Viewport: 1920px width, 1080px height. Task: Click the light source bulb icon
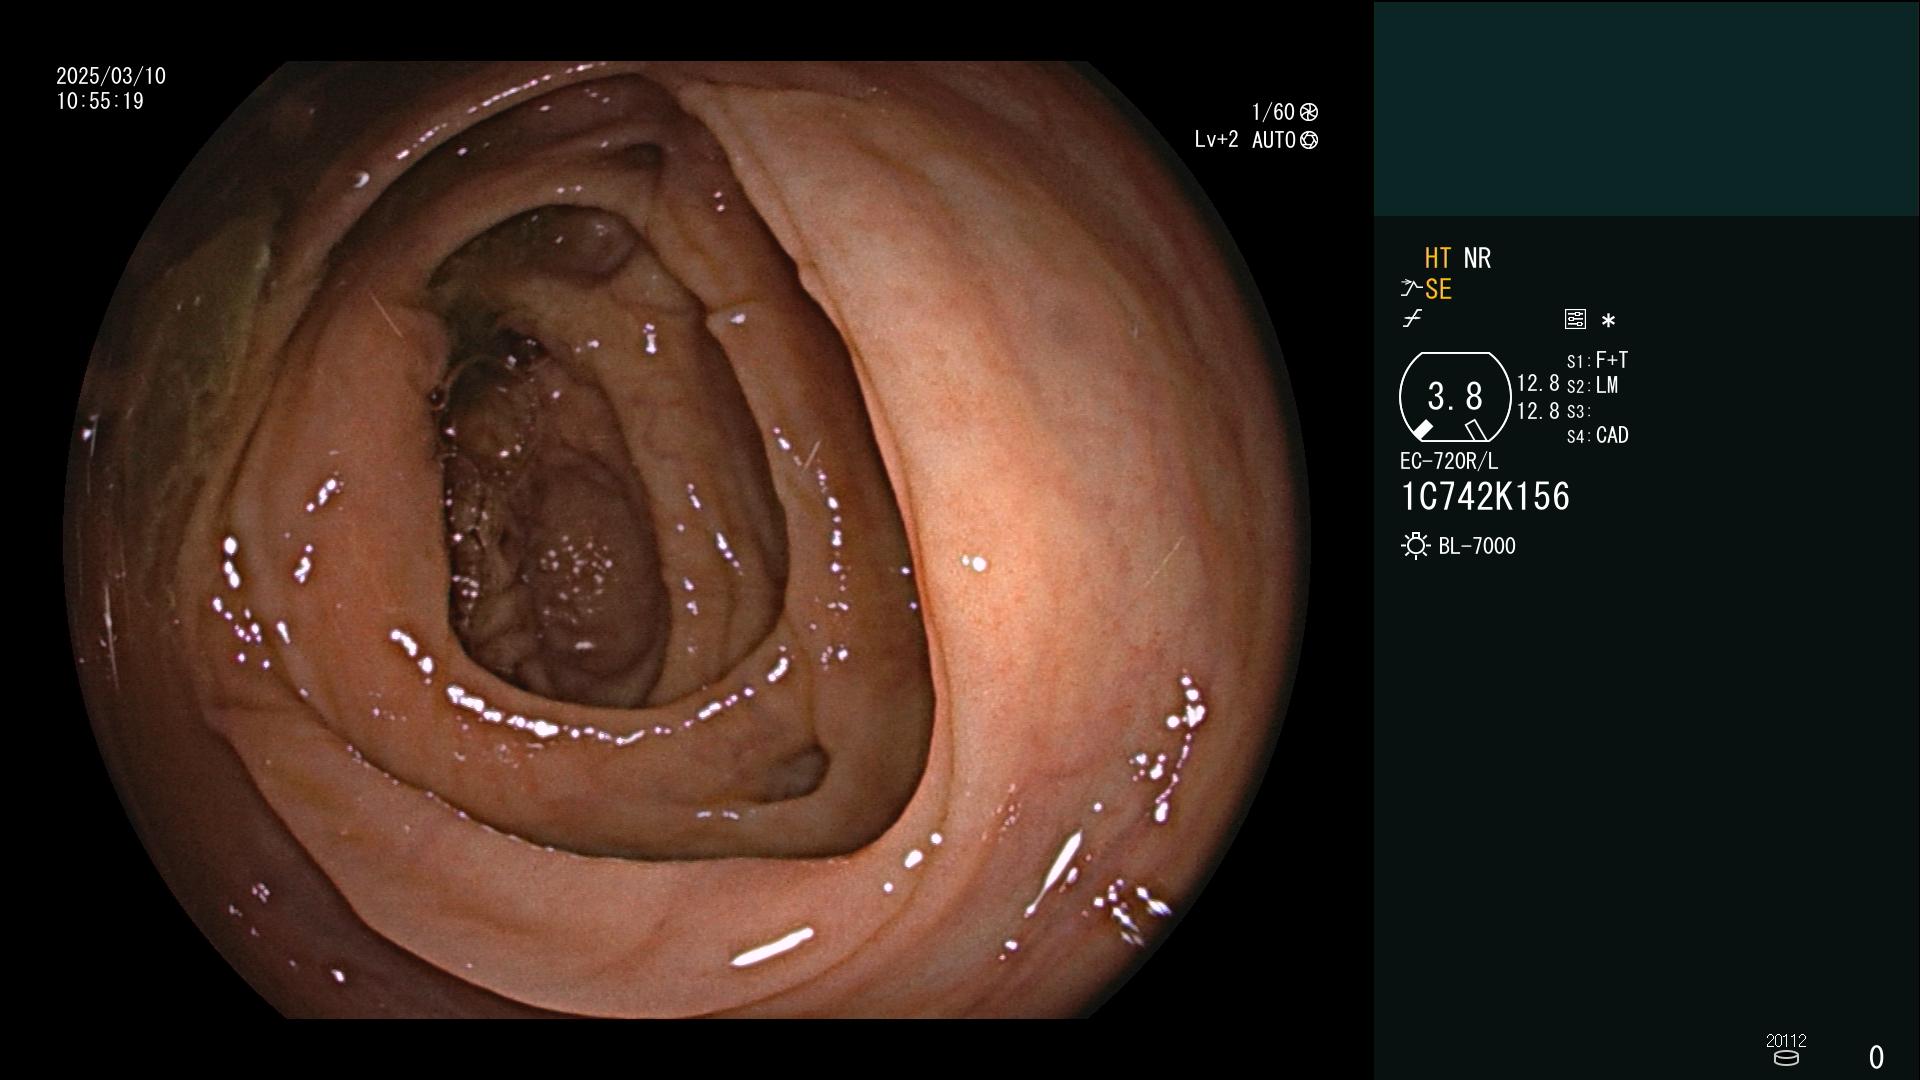(x=1415, y=546)
